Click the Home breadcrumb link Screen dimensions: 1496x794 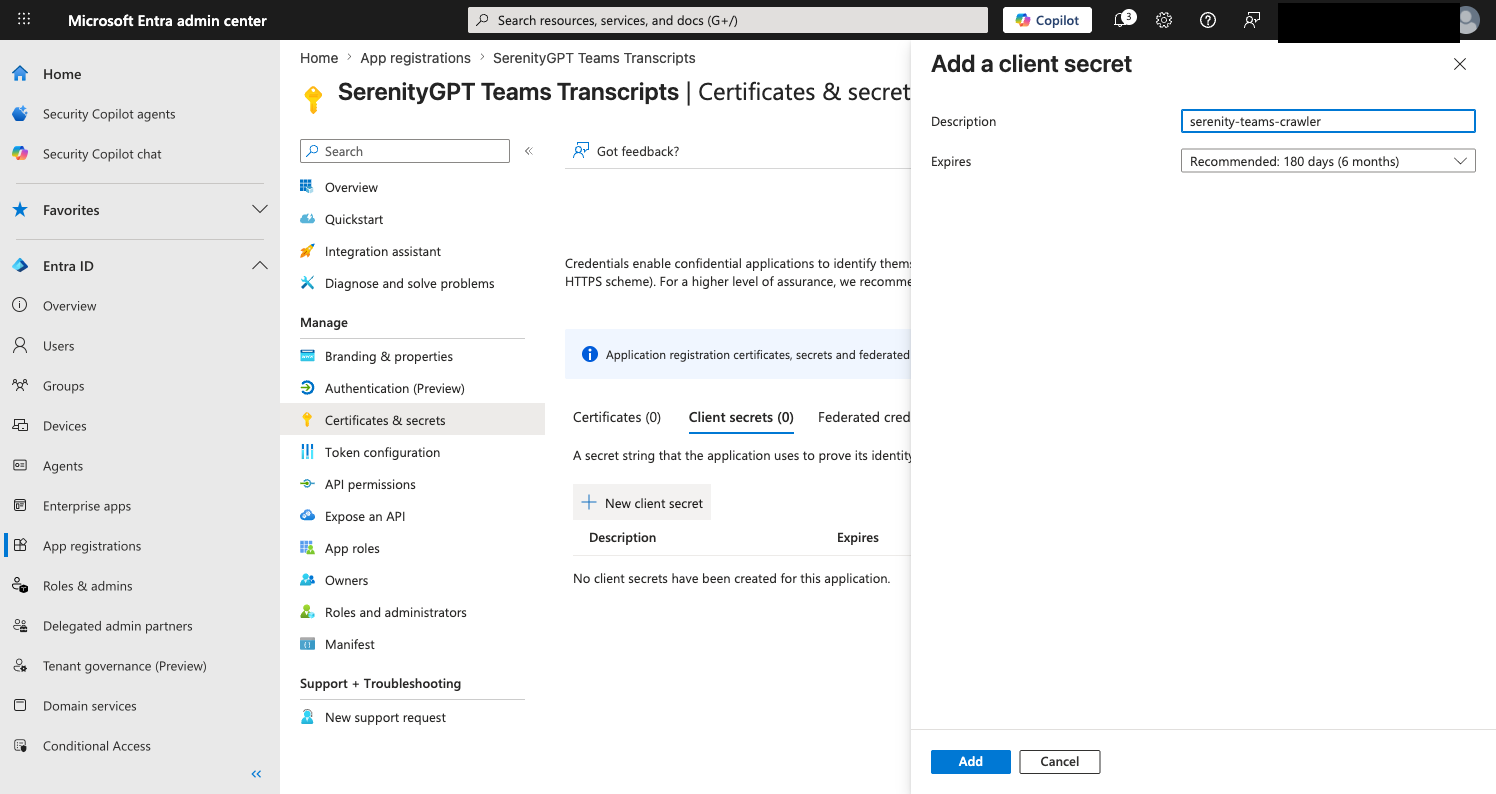(x=319, y=58)
